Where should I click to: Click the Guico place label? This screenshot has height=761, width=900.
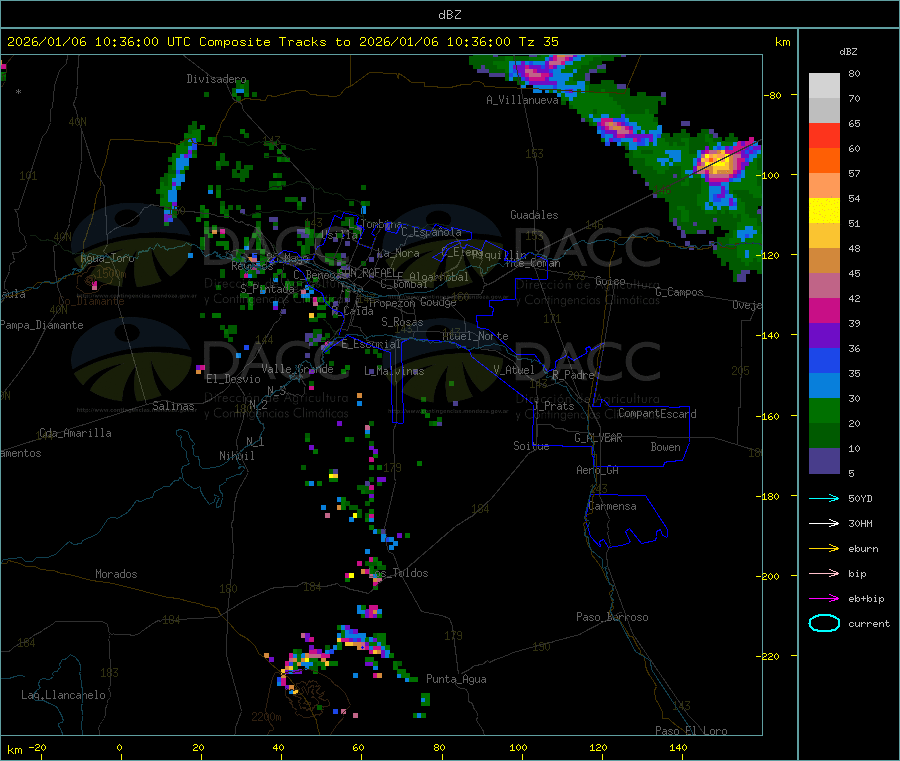(610, 281)
